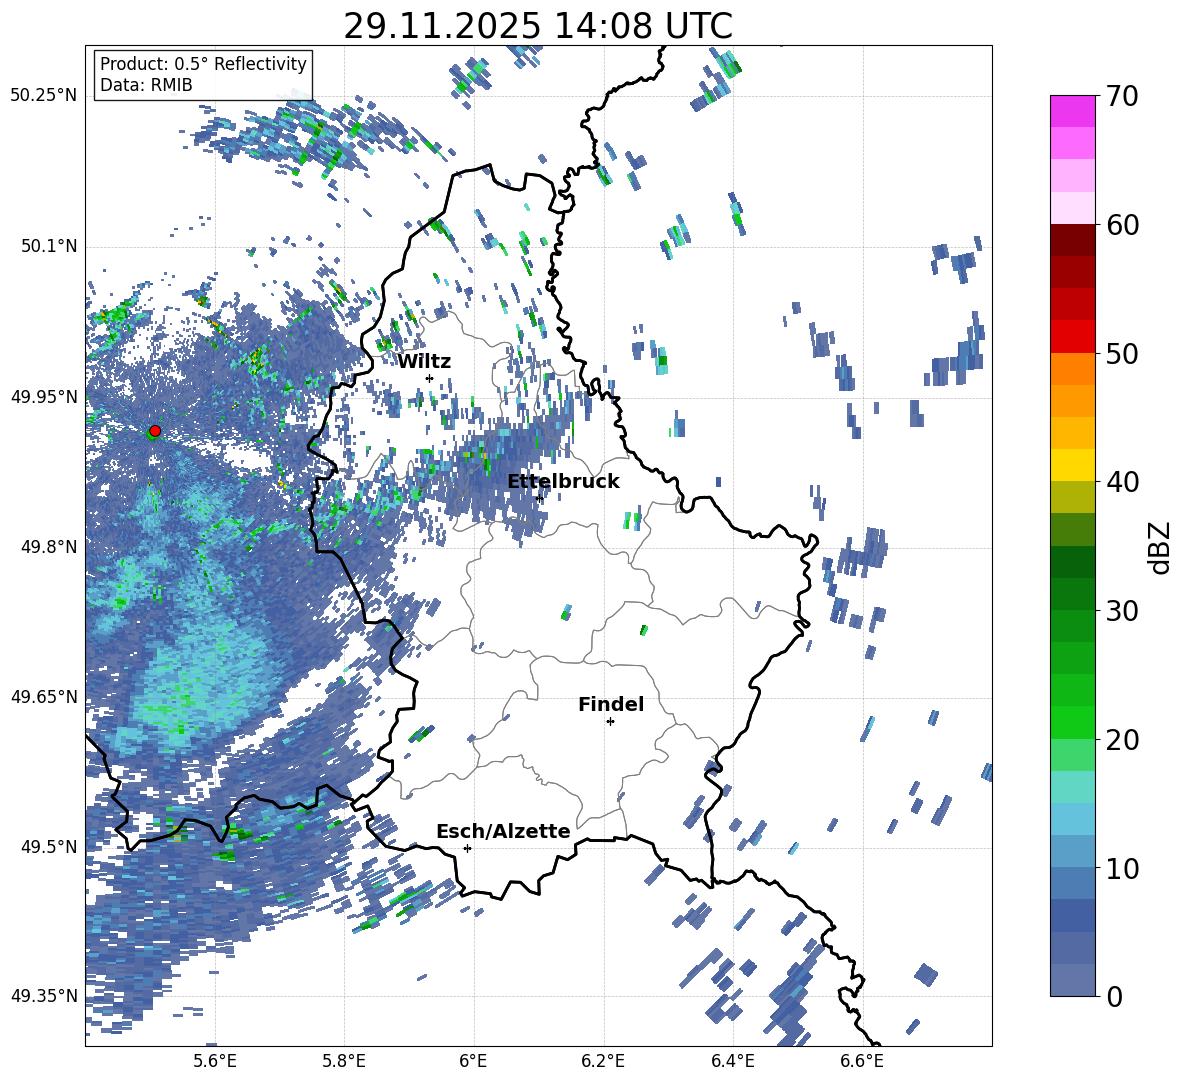Click the colorbar tick label 0
The height and width of the screenshot is (1081, 1184).
[1114, 996]
